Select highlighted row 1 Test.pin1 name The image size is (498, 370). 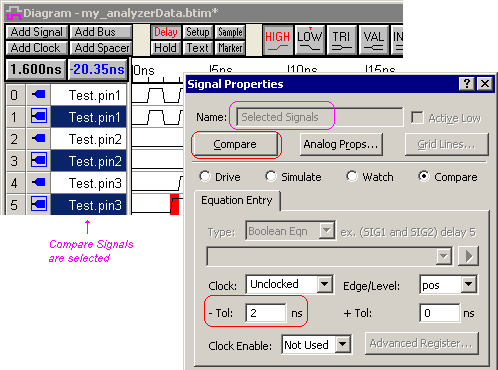[x=89, y=117]
